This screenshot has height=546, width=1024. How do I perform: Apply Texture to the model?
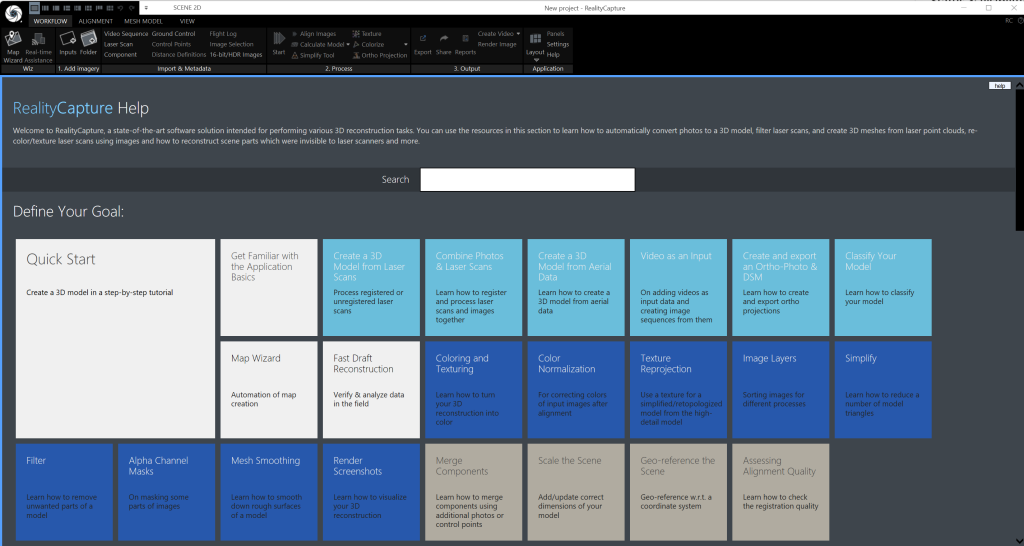[x=367, y=34]
